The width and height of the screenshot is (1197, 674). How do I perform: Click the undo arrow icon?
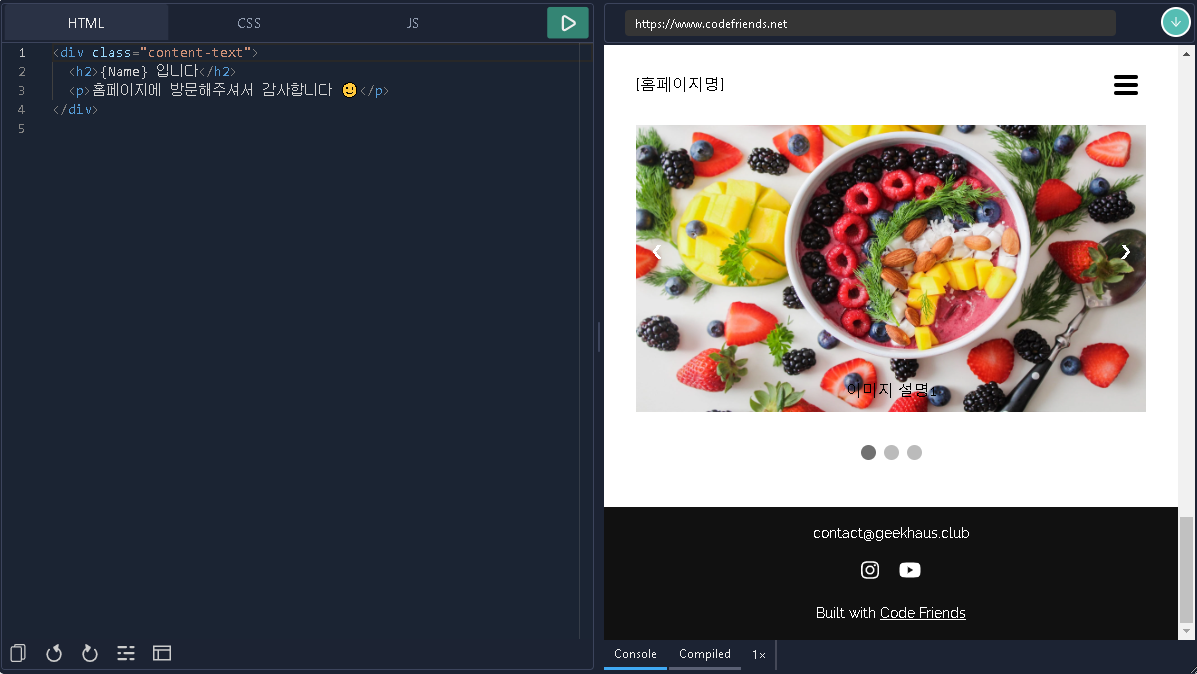[53, 653]
